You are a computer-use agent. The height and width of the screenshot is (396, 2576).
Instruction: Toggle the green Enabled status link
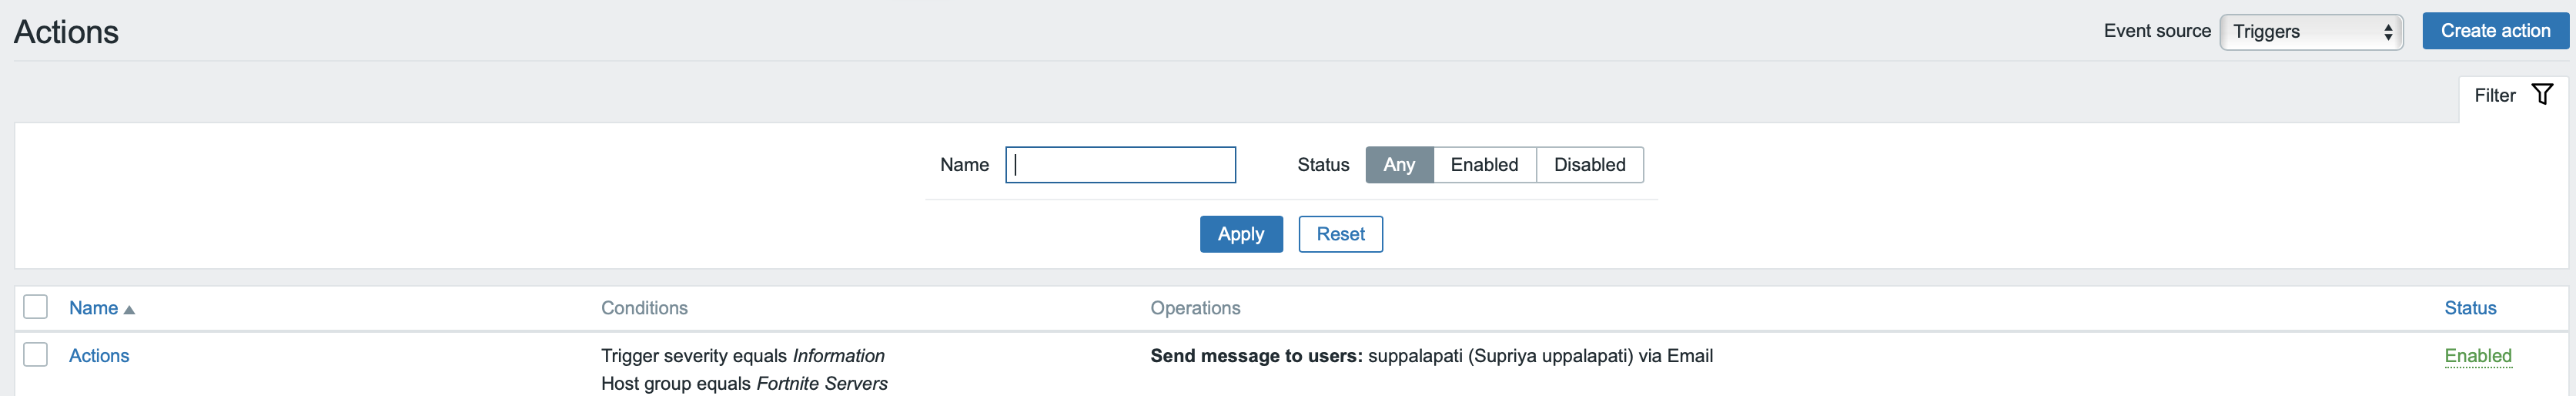2477,356
